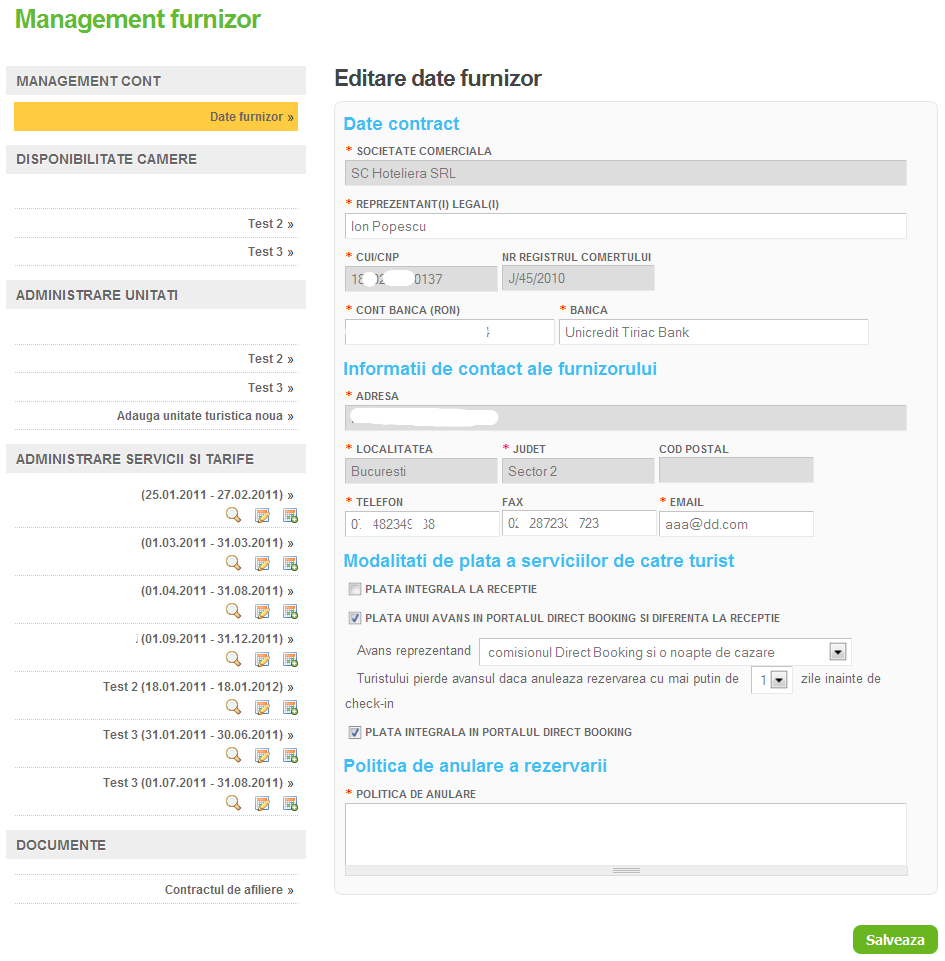945x961 pixels.
Task: Open Contractul de afiliere in Documente
Action: pyautogui.click(x=229, y=890)
